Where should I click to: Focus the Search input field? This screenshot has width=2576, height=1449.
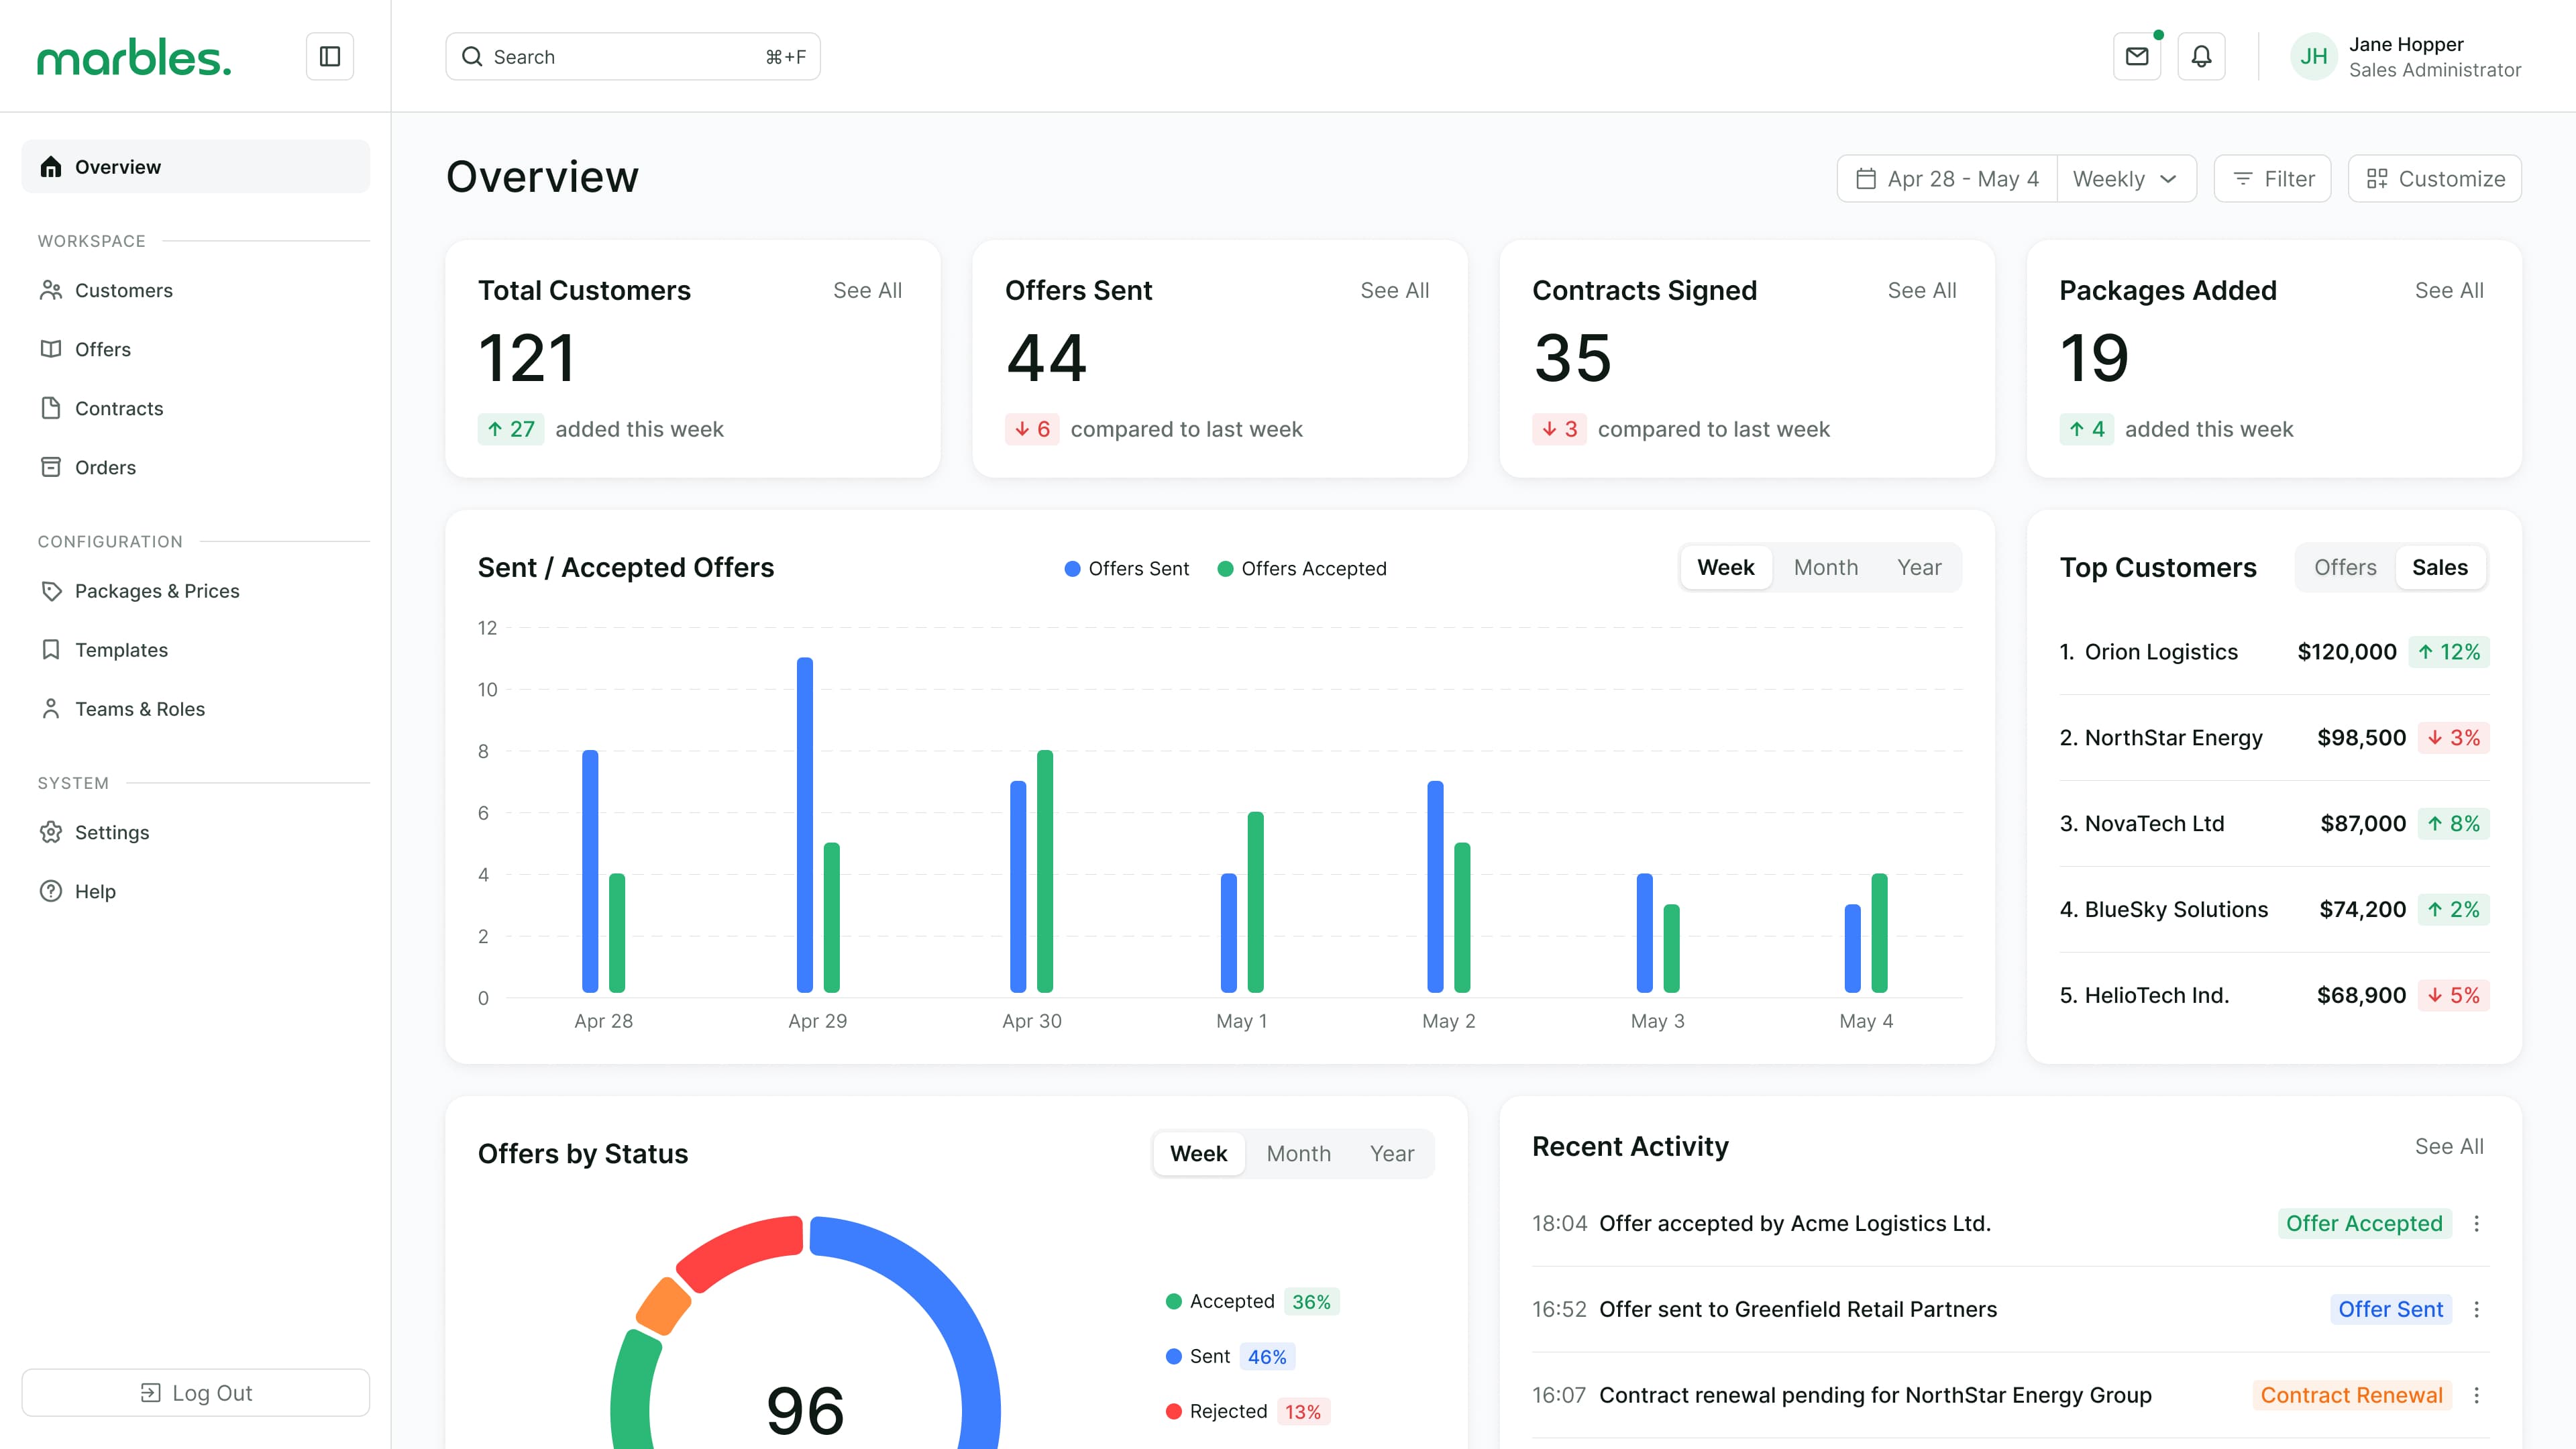coord(633,56)
